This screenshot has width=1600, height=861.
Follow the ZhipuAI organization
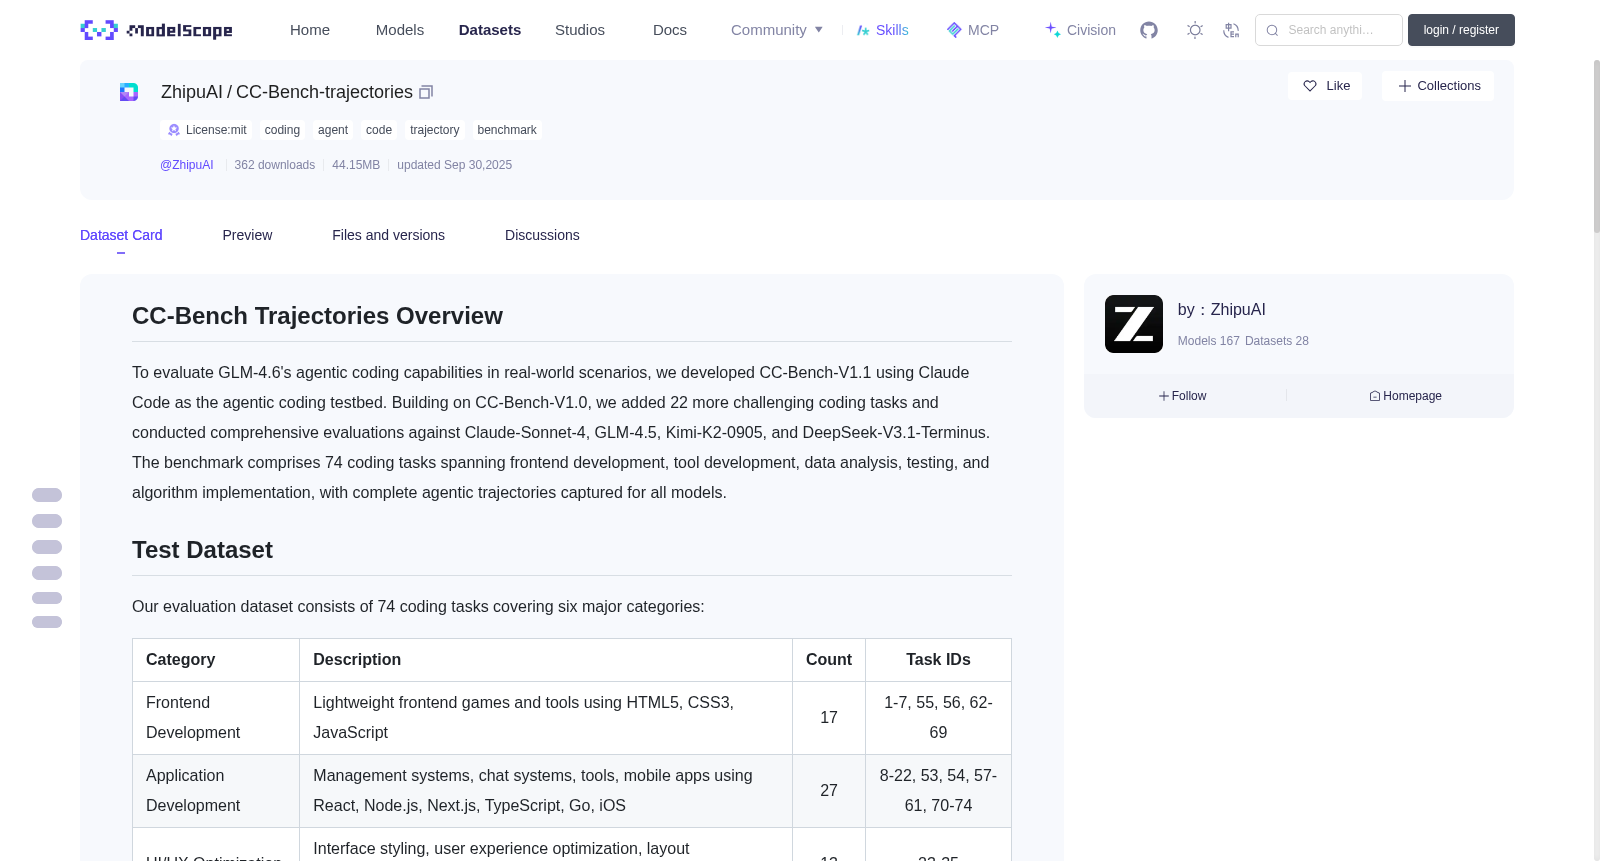(x=1183, y=396)
